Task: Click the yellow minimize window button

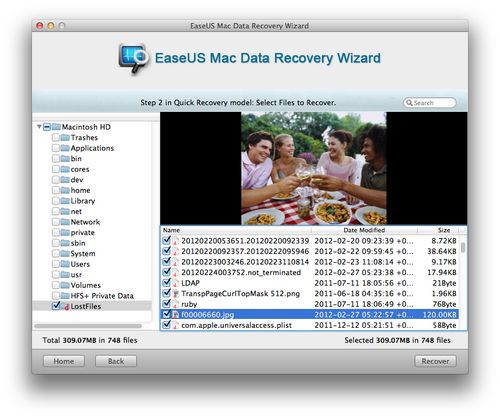Action: [x=51, y=26]
